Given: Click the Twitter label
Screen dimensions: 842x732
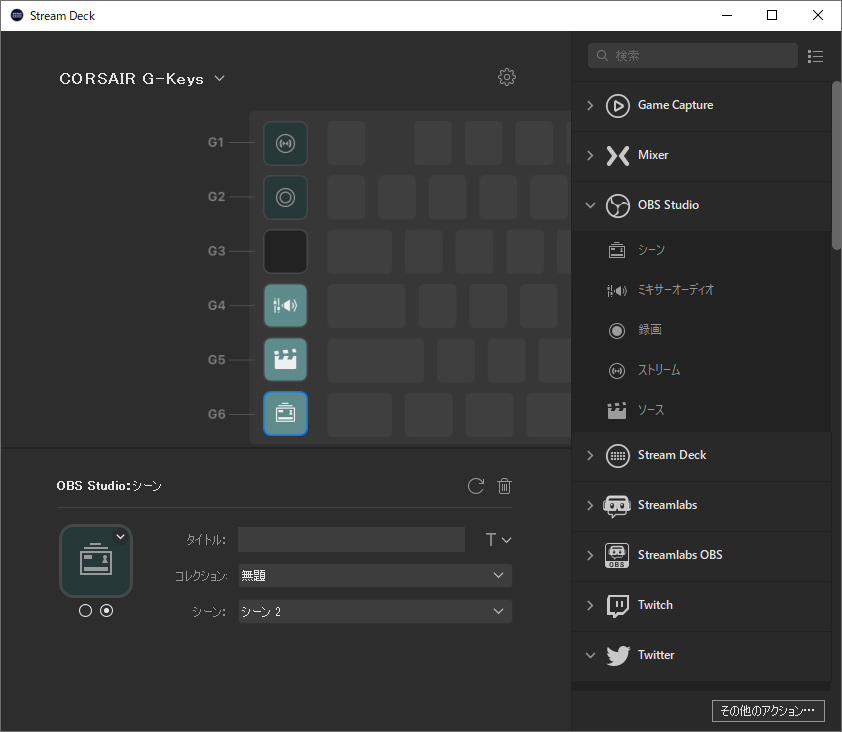Looking at the screenshot, I should tap(656, 655).
